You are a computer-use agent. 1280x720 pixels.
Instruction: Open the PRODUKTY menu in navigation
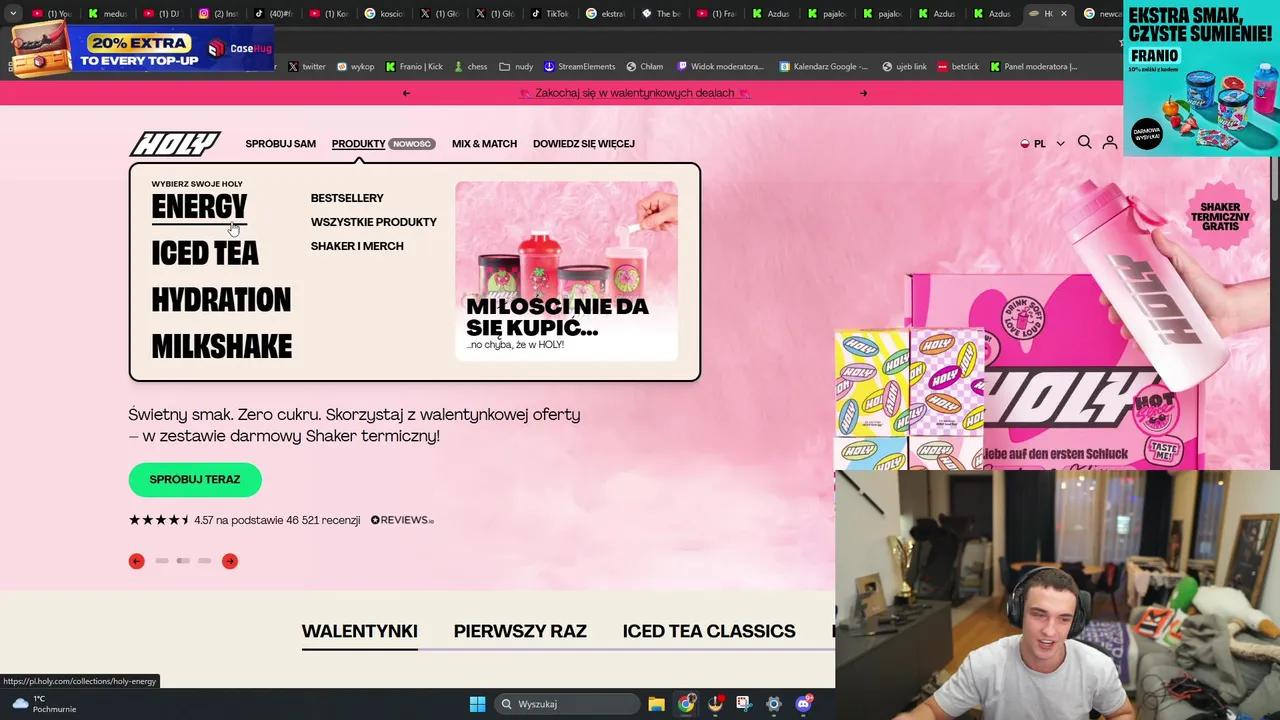point(358,144)
